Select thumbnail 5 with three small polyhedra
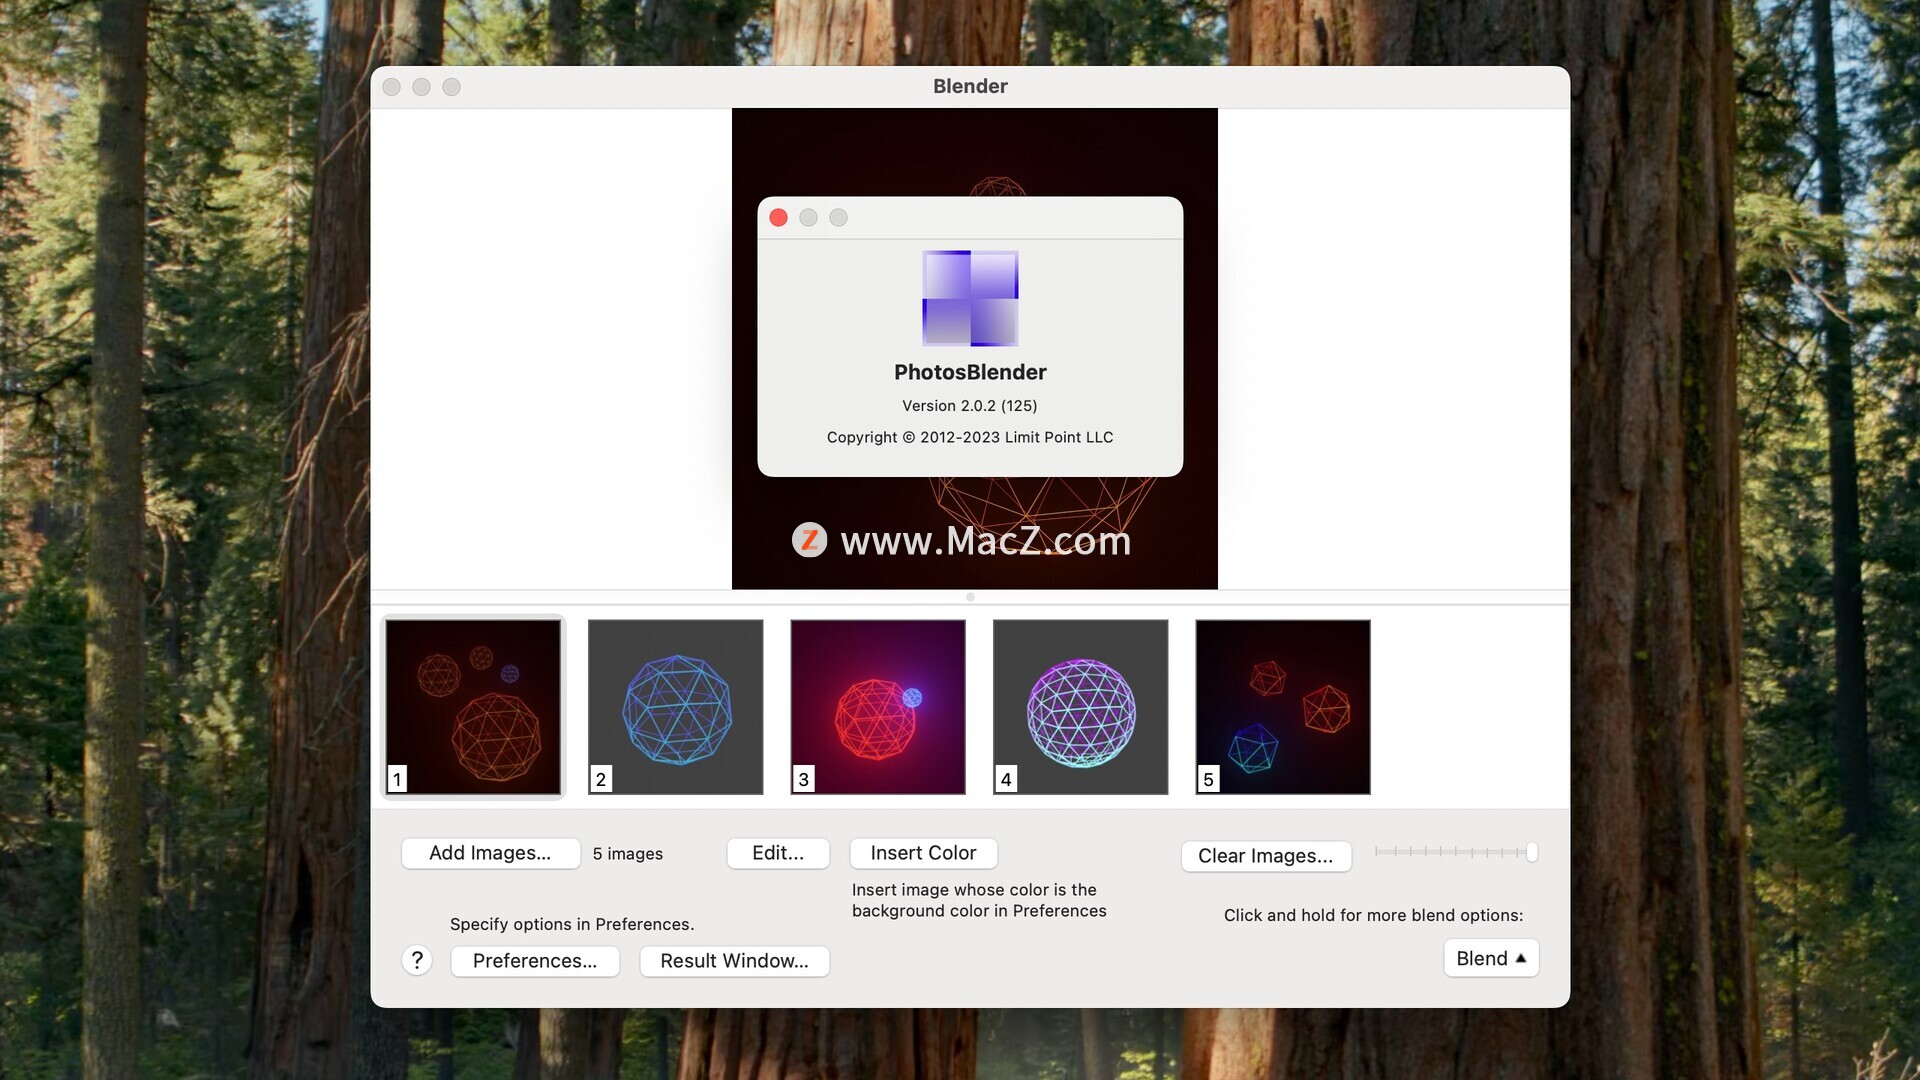 pyautogui.click(x=1283, y=707)
